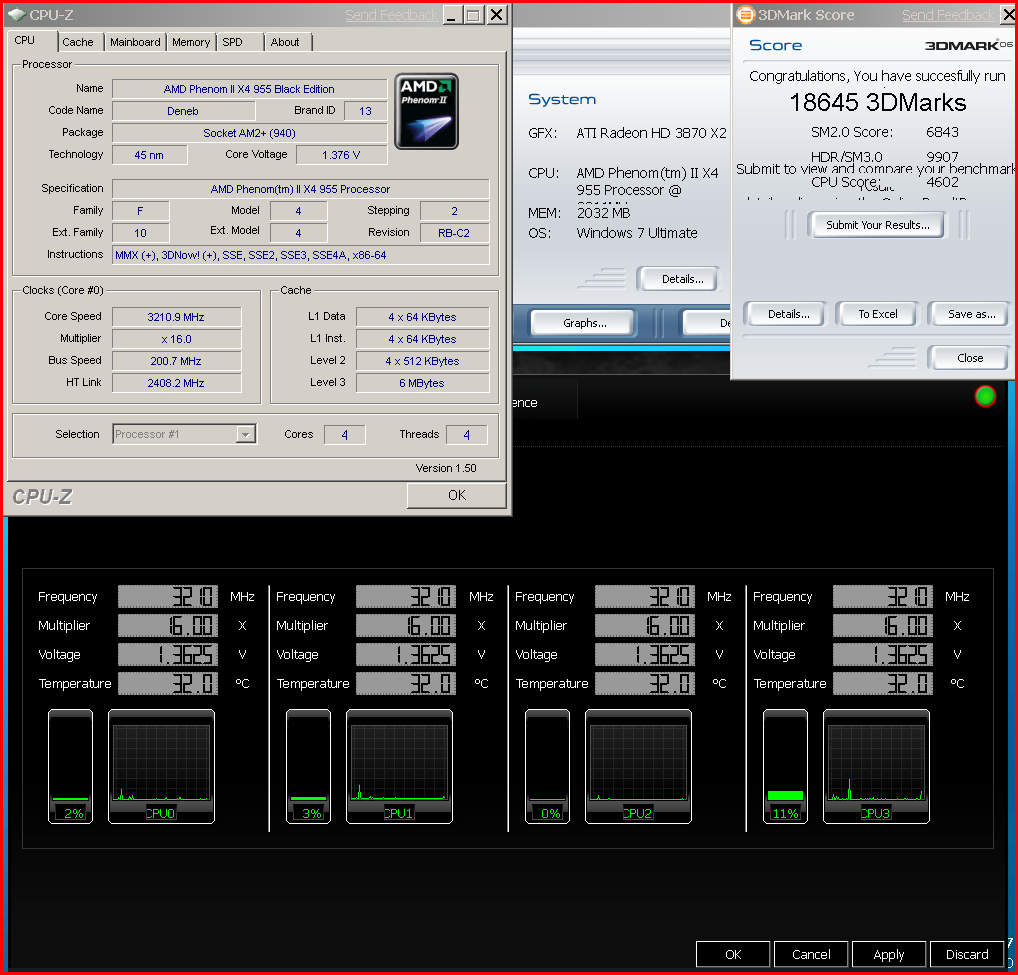Click Submit Your Results button
The image size is (1018, 975).
[877, 225]
